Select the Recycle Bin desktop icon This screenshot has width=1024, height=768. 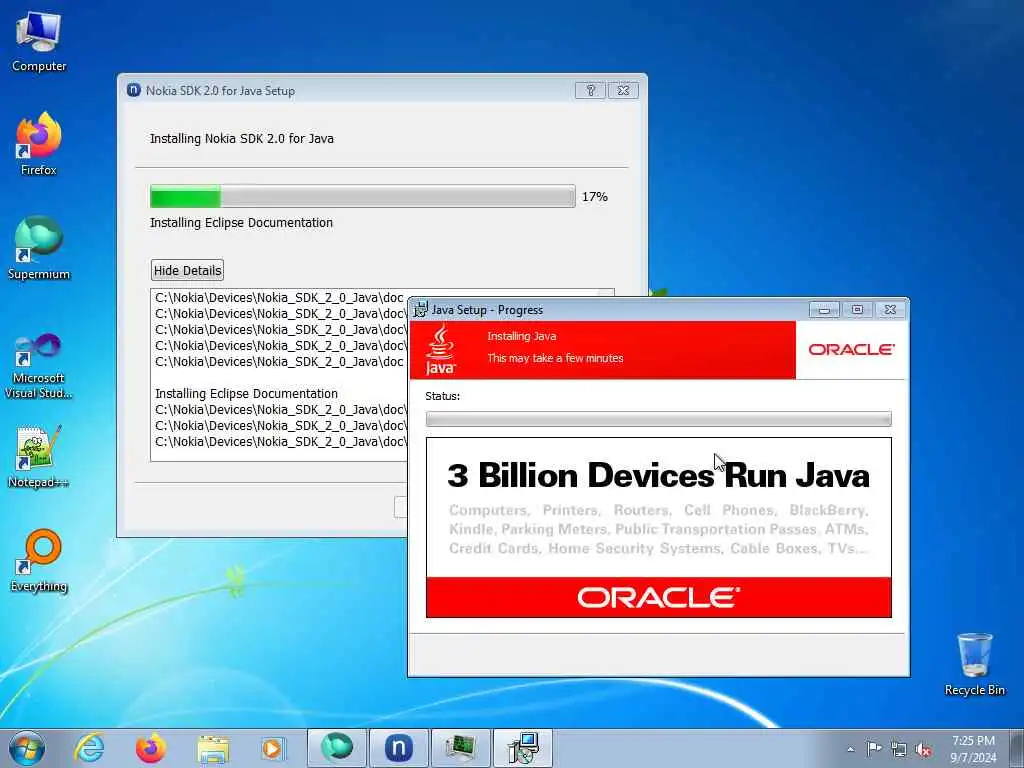pos(974,664)
